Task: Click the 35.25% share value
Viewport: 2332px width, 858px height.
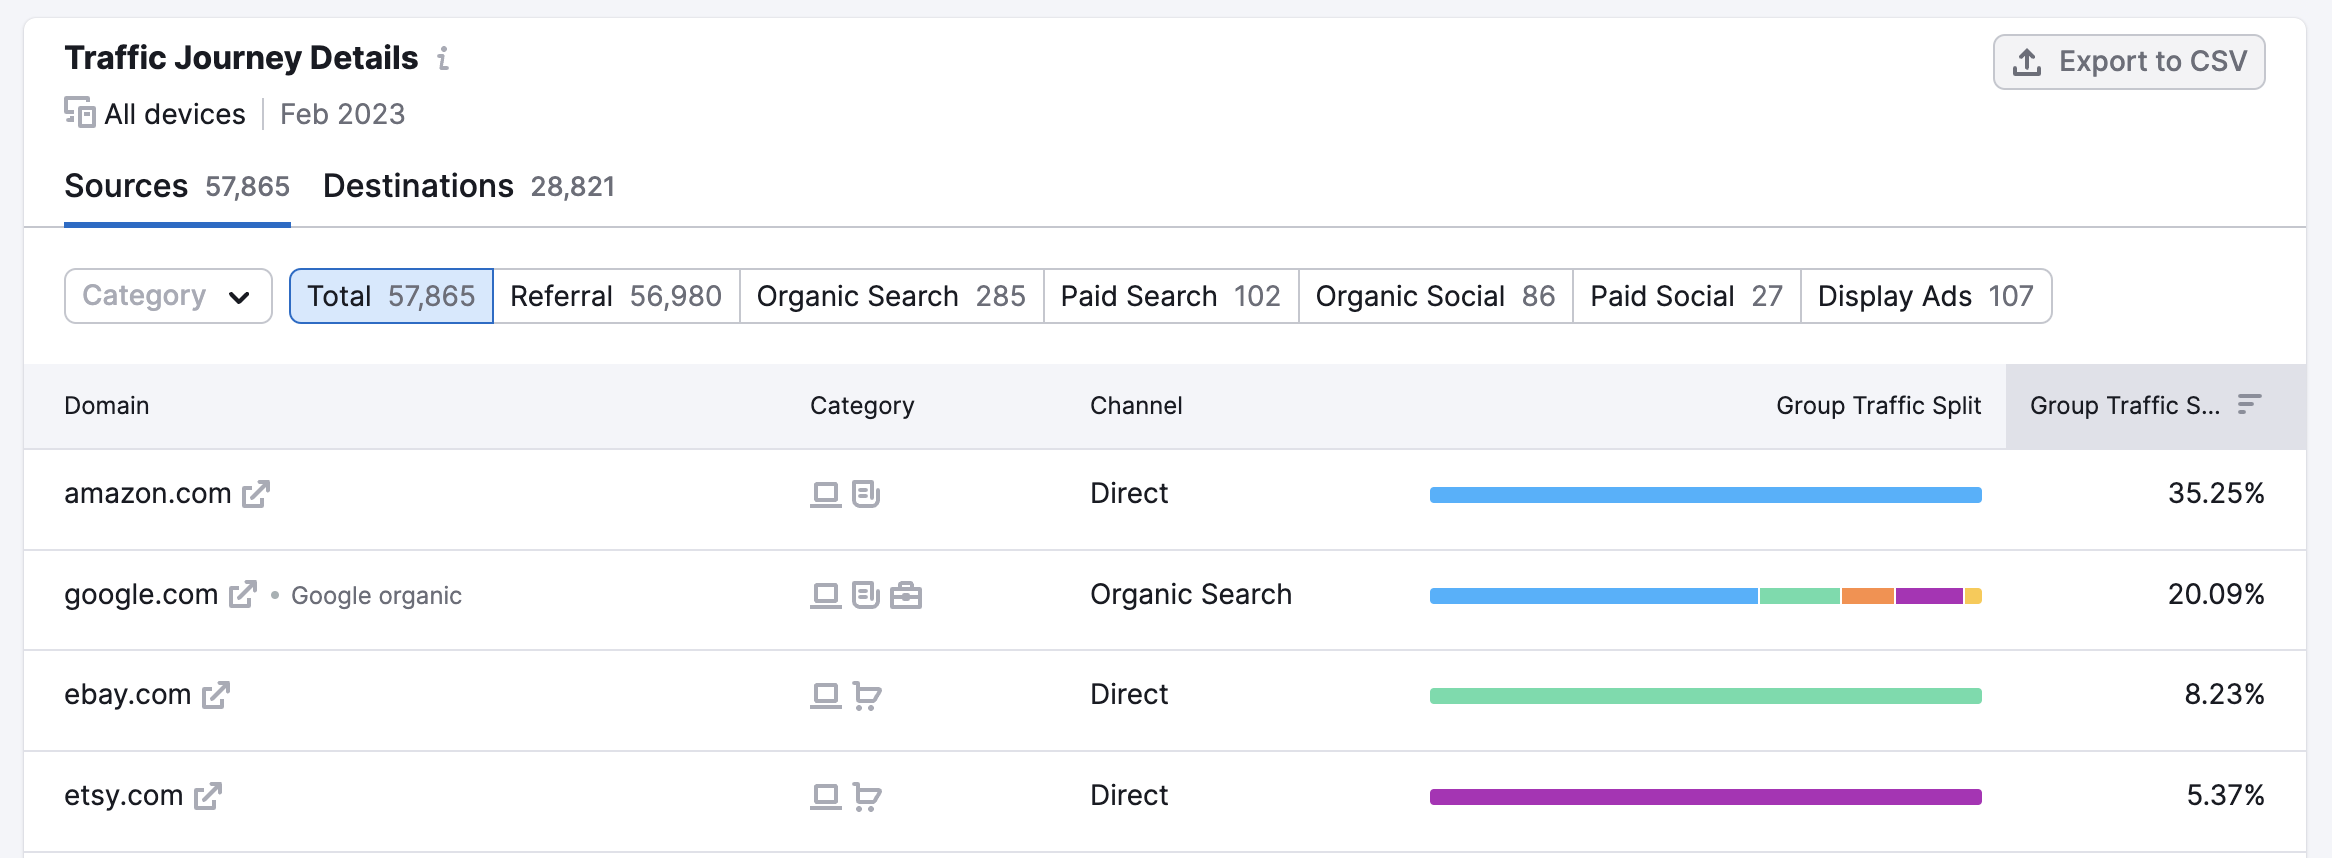Action: pos(2216,494)
